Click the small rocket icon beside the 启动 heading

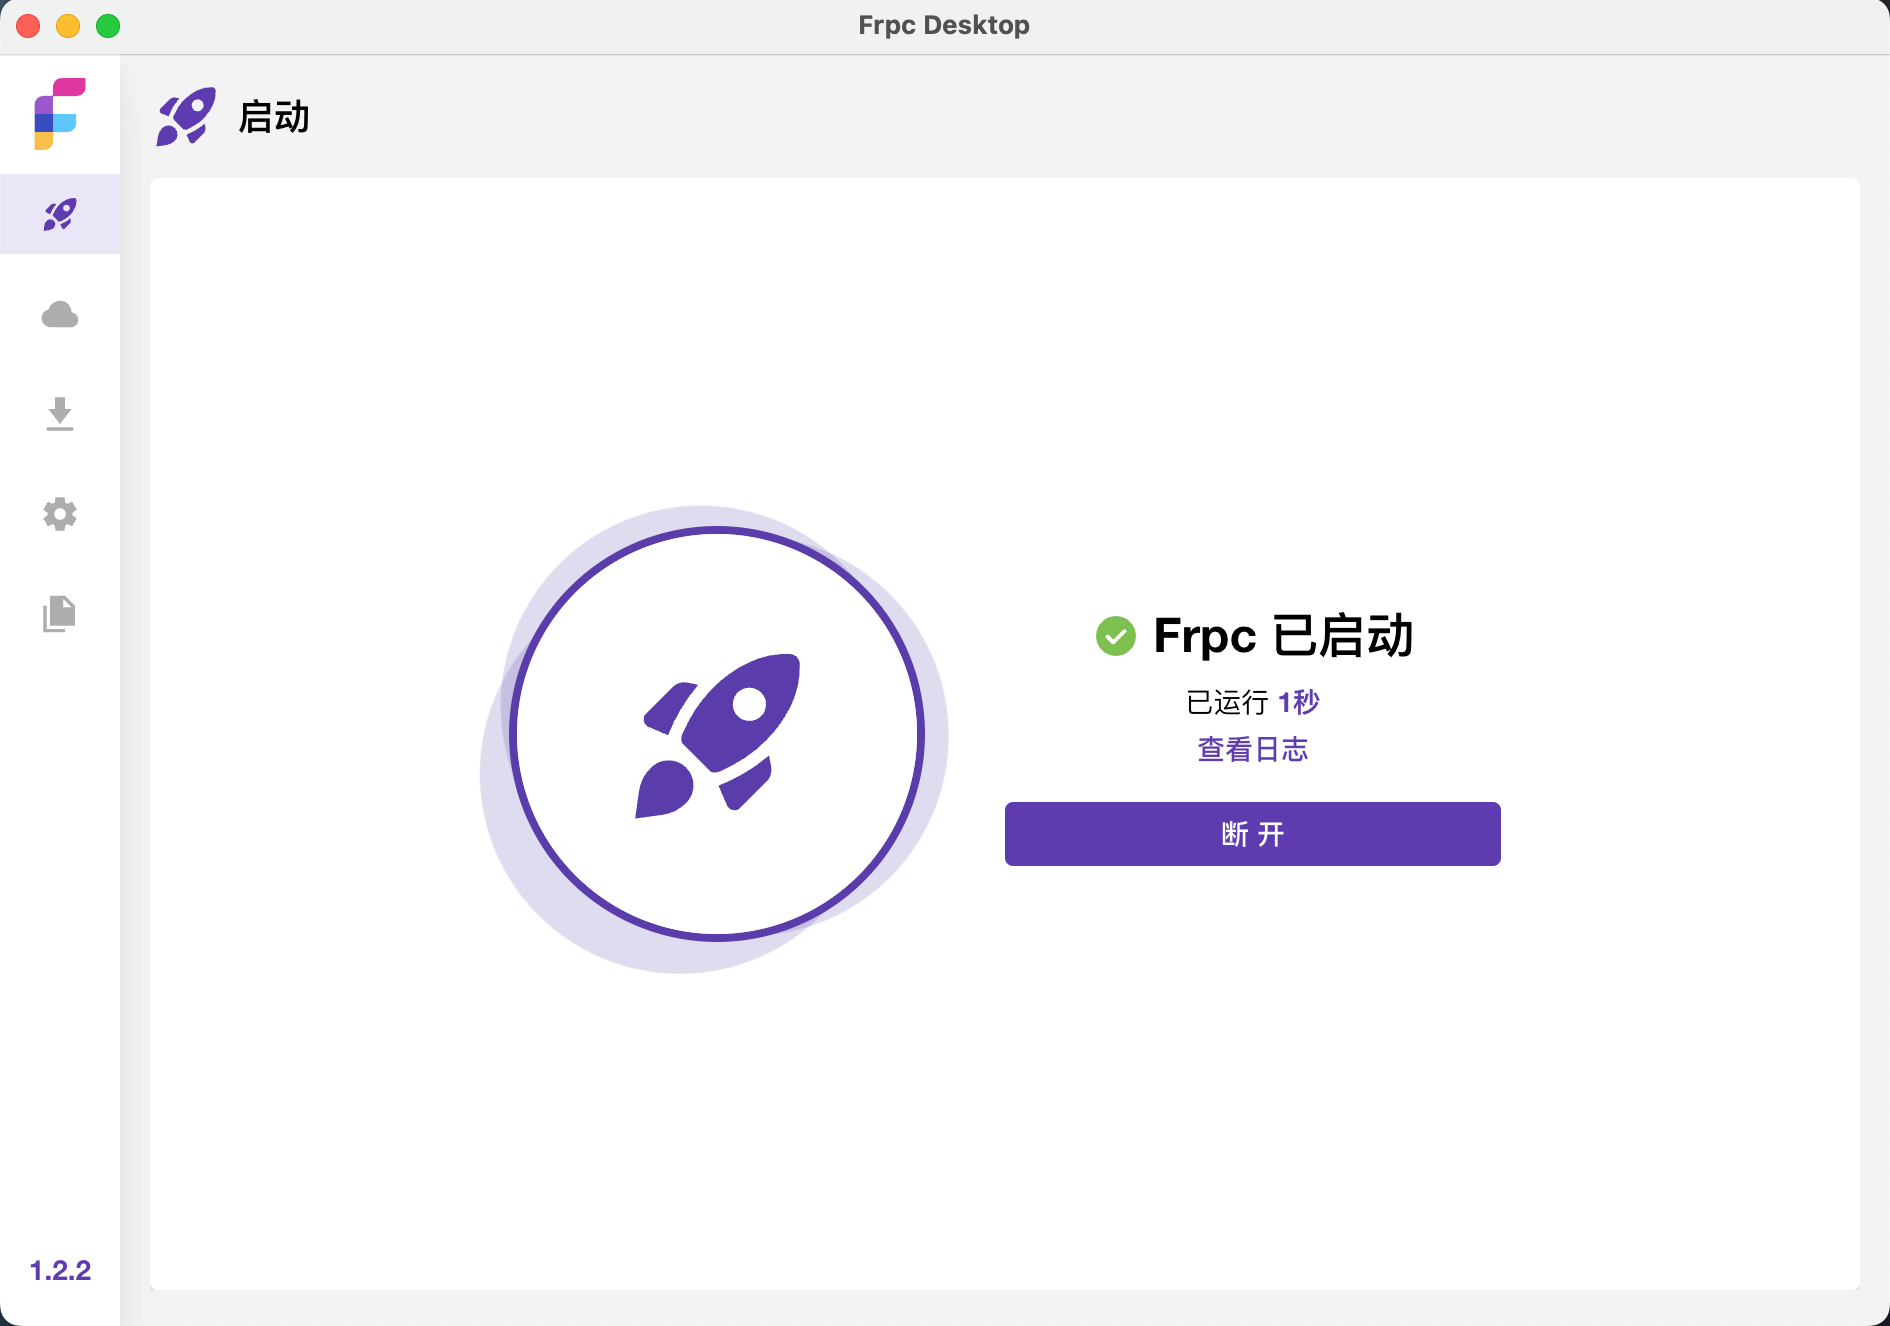pos(186,117)
